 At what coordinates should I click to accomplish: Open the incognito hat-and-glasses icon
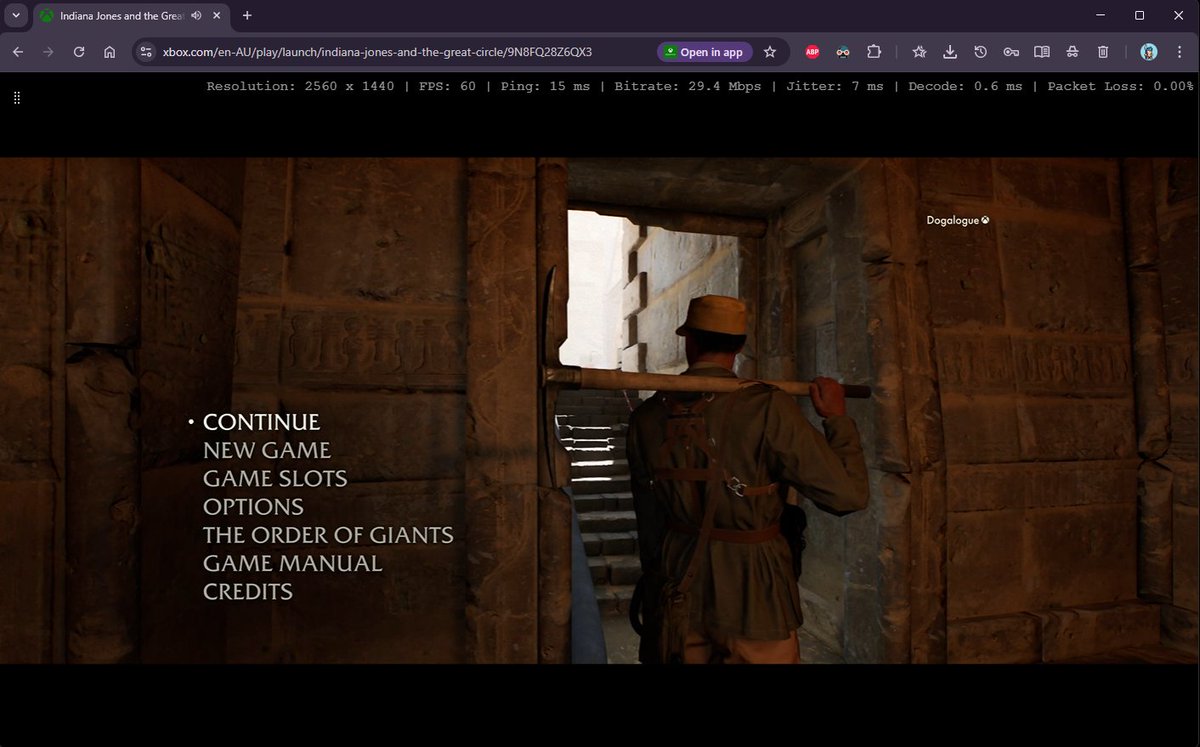1072,52
